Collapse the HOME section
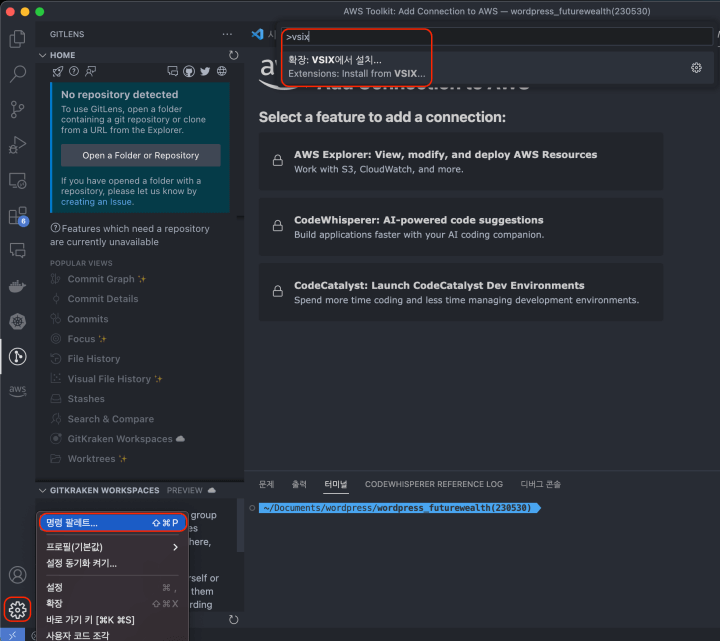Viewport: 720px width, 641px height. 43,55
